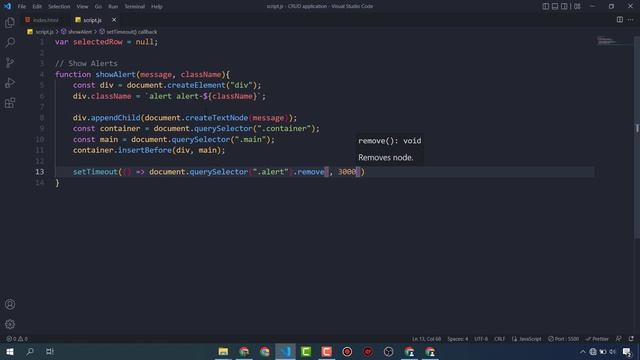Open the Source Control view
This screenshot has height=360, width=640.
coord(10,62)
